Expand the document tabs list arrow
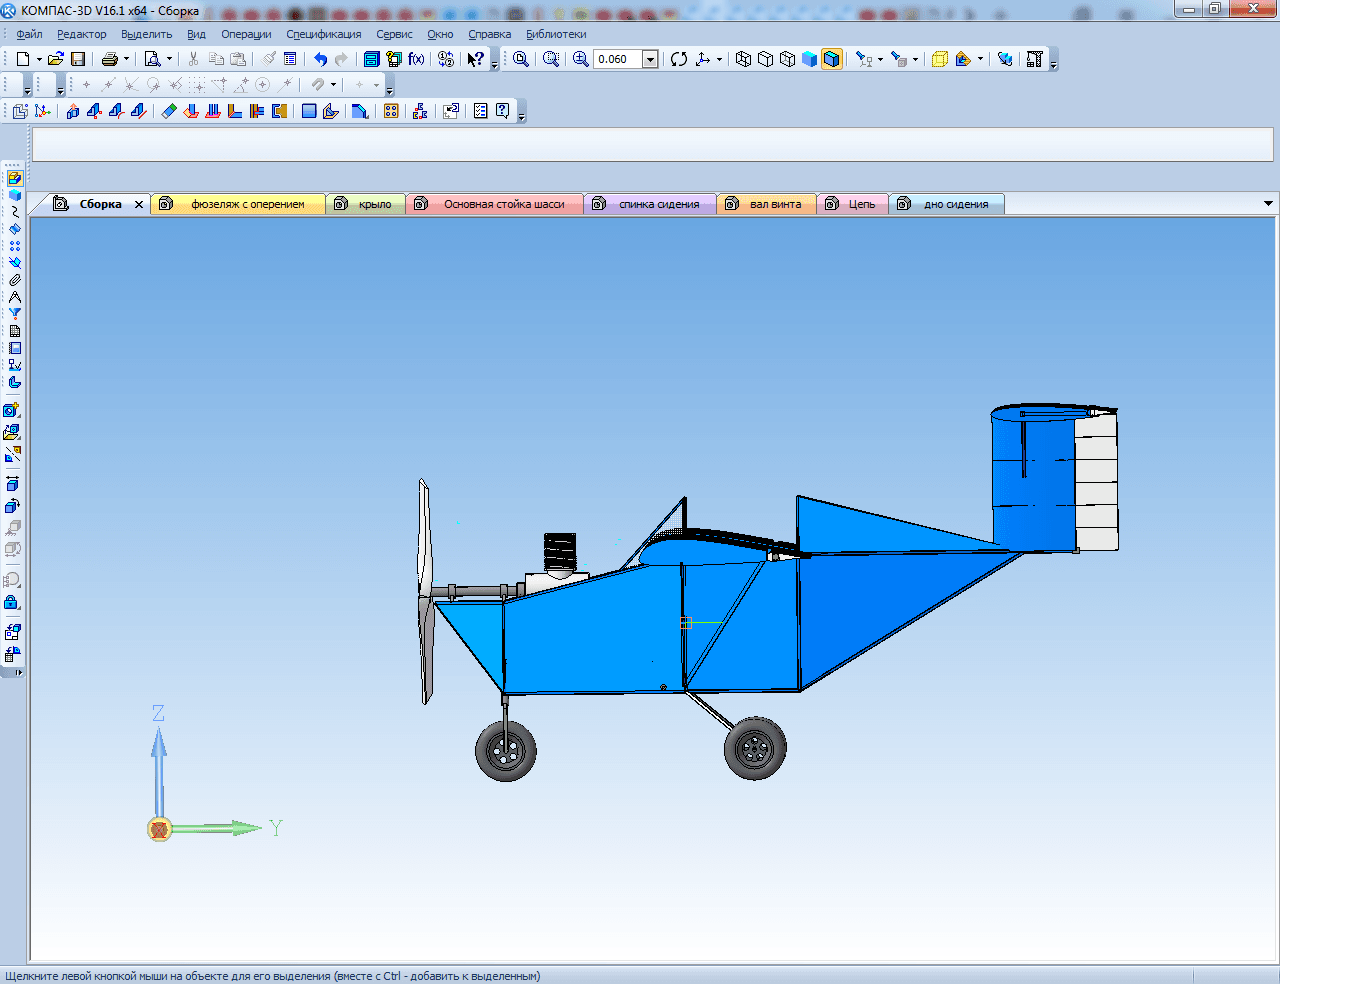This screenshot has width=1359, height=984. [1268, 204]
